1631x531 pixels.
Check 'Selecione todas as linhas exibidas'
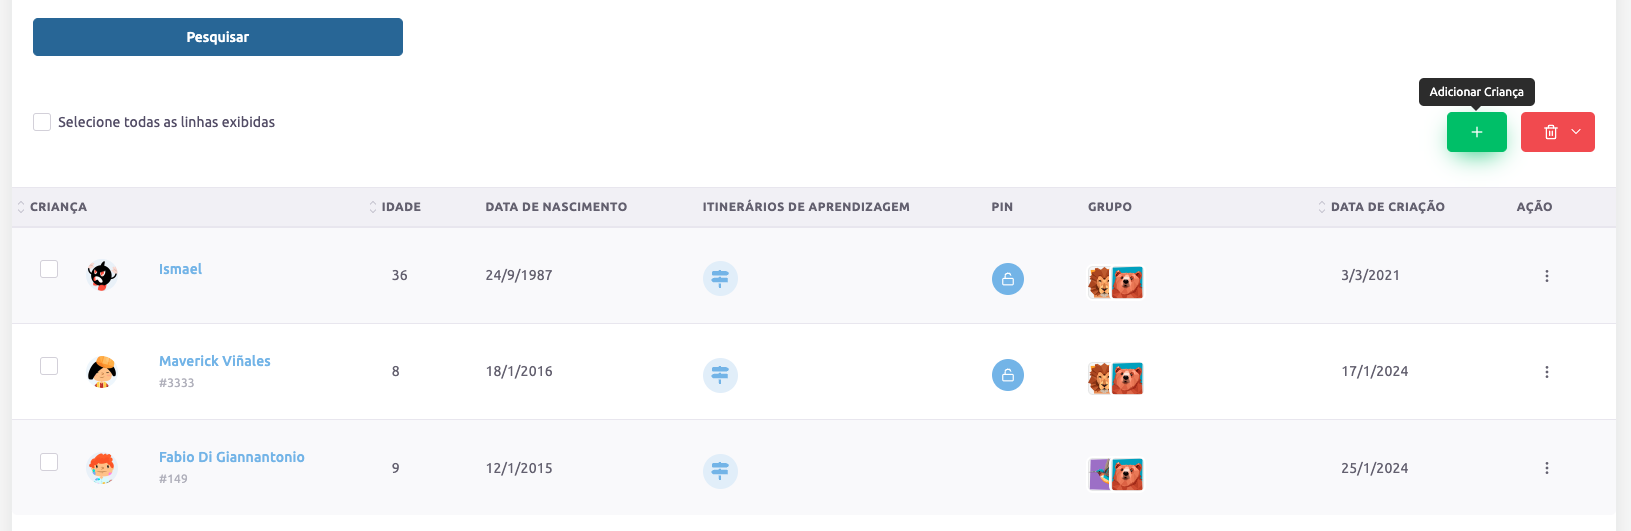tap(42, 122)
